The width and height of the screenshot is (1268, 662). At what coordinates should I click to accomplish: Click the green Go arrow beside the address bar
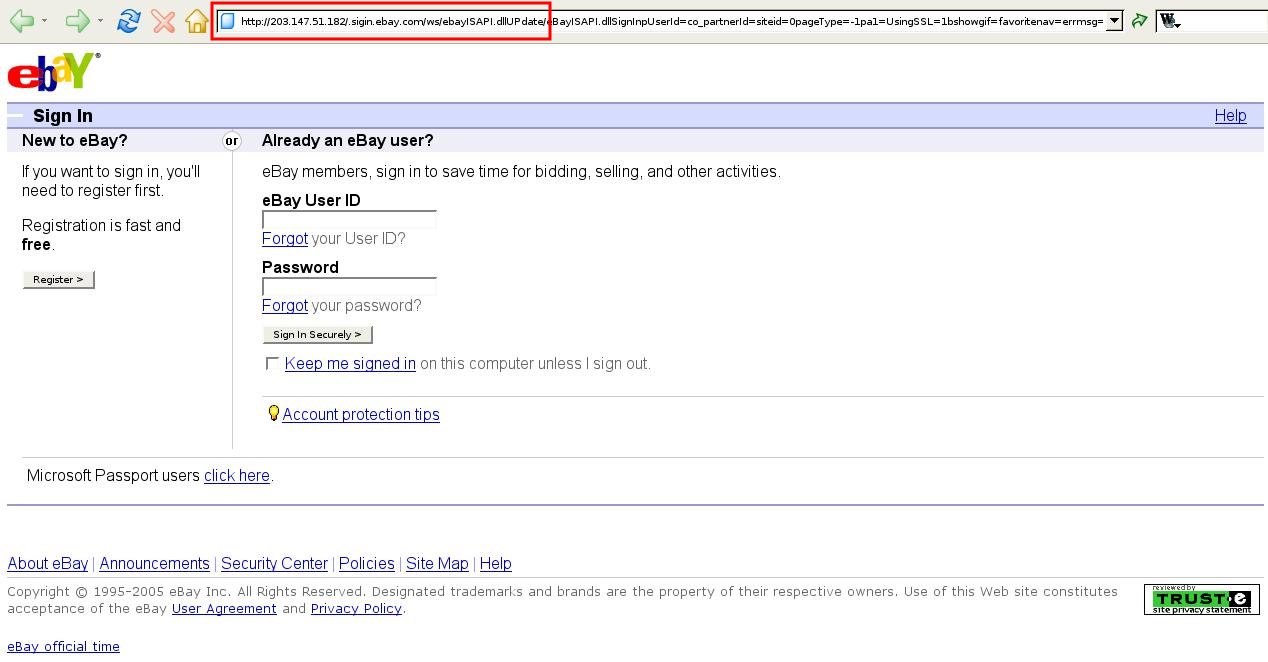tap(1139, 21)
